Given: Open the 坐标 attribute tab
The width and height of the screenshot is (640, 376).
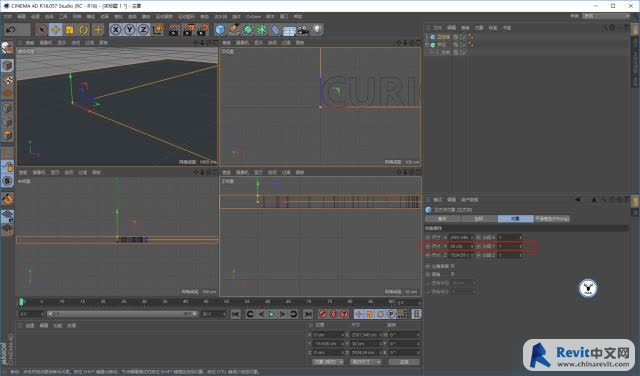Looking at the screenshot, I should (x=478, y=219).
